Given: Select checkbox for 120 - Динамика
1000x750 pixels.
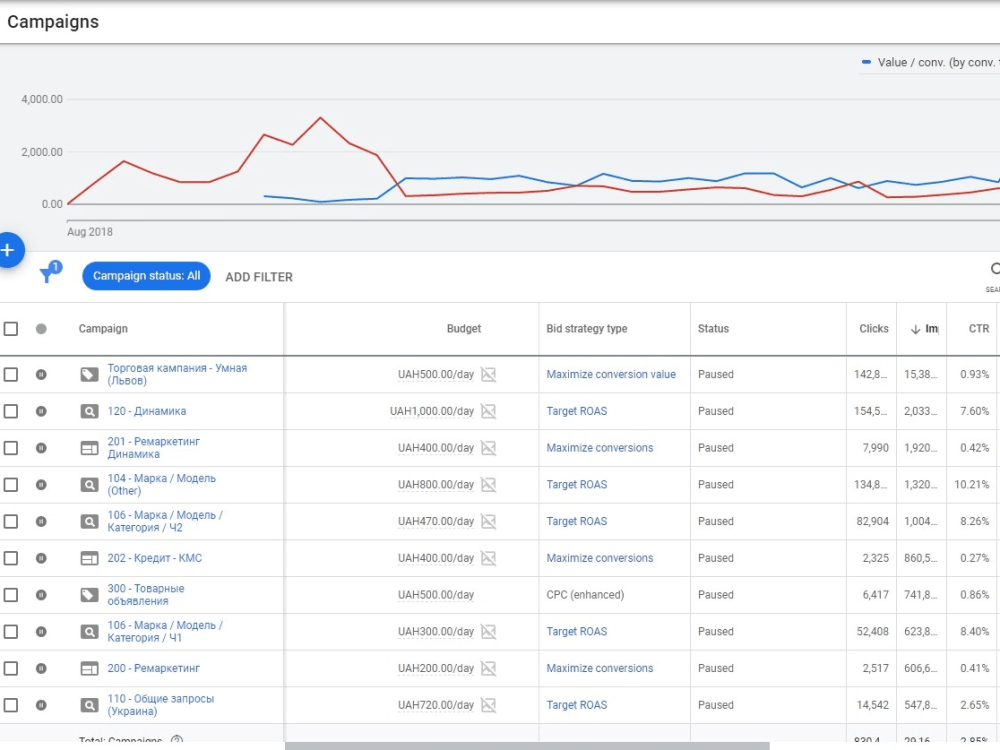Looking at the screenshot, I should [11, 411].
